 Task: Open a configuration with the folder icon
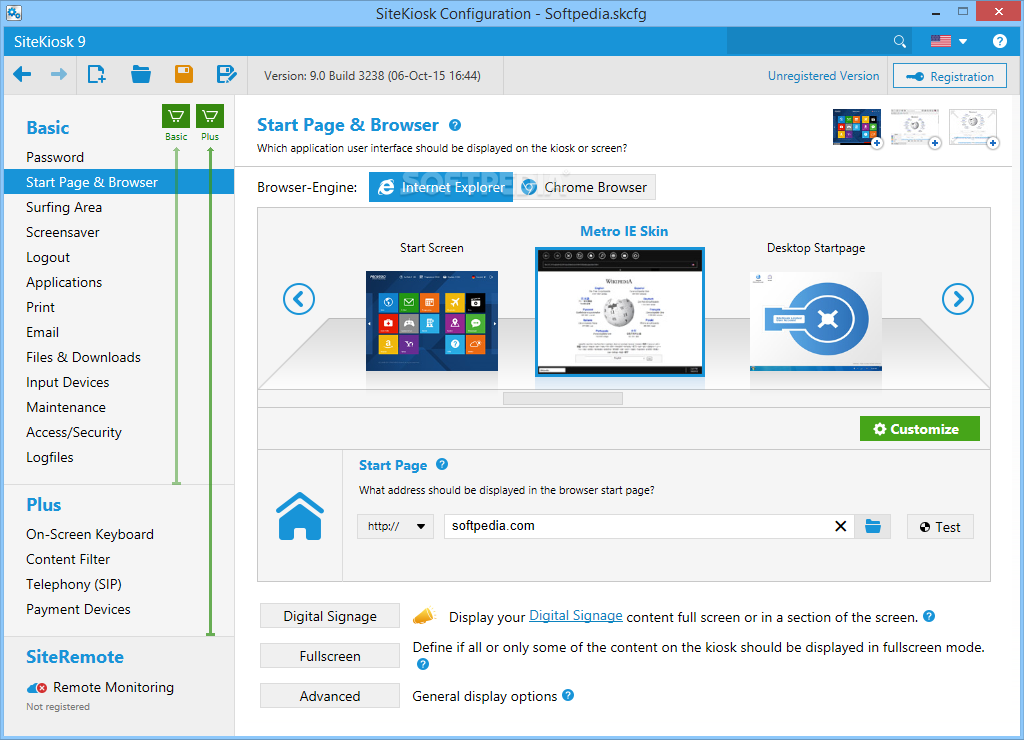[x=140, y=74]
